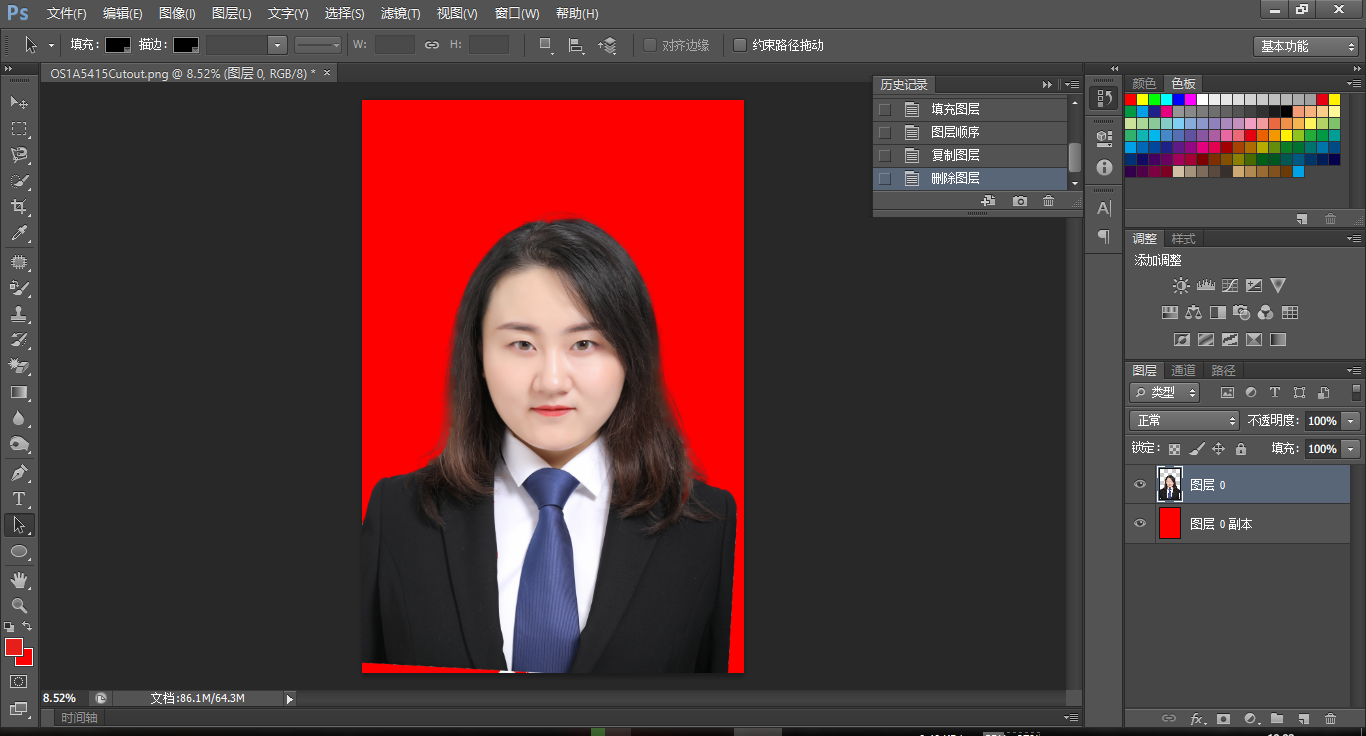Switch to the 通道 tab

[x=1183, y=369]
